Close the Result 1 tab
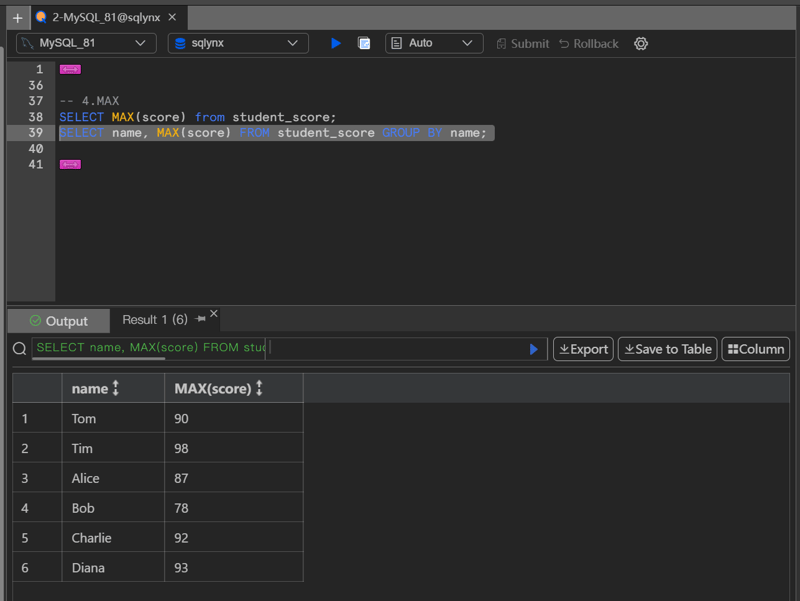The height and width of the screenshot is (601, 800). pyautogui.click(x=214, y=314)
